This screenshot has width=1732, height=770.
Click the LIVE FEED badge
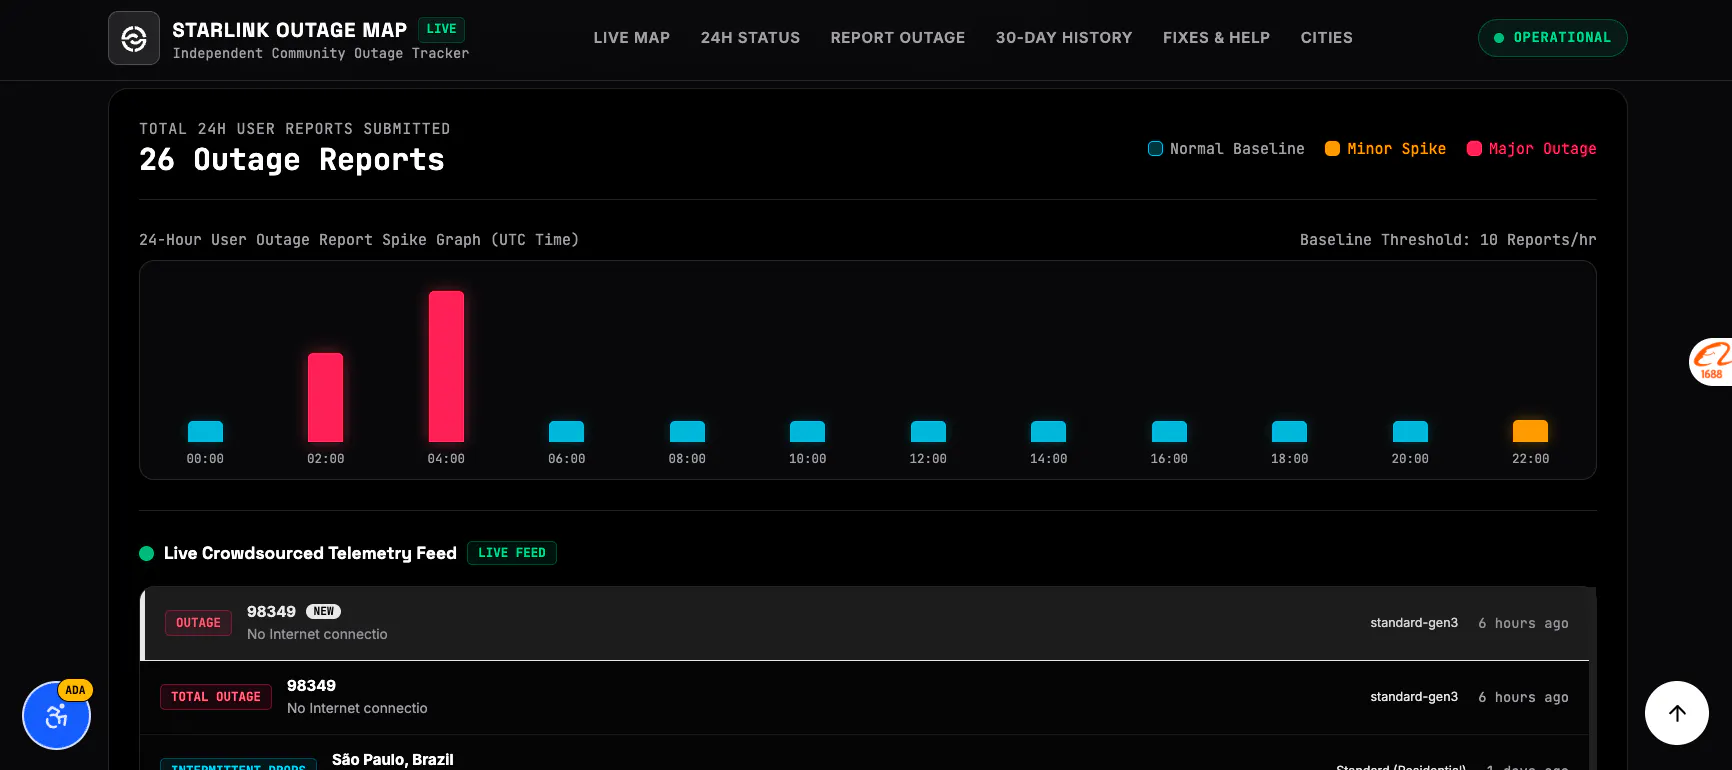512,553
